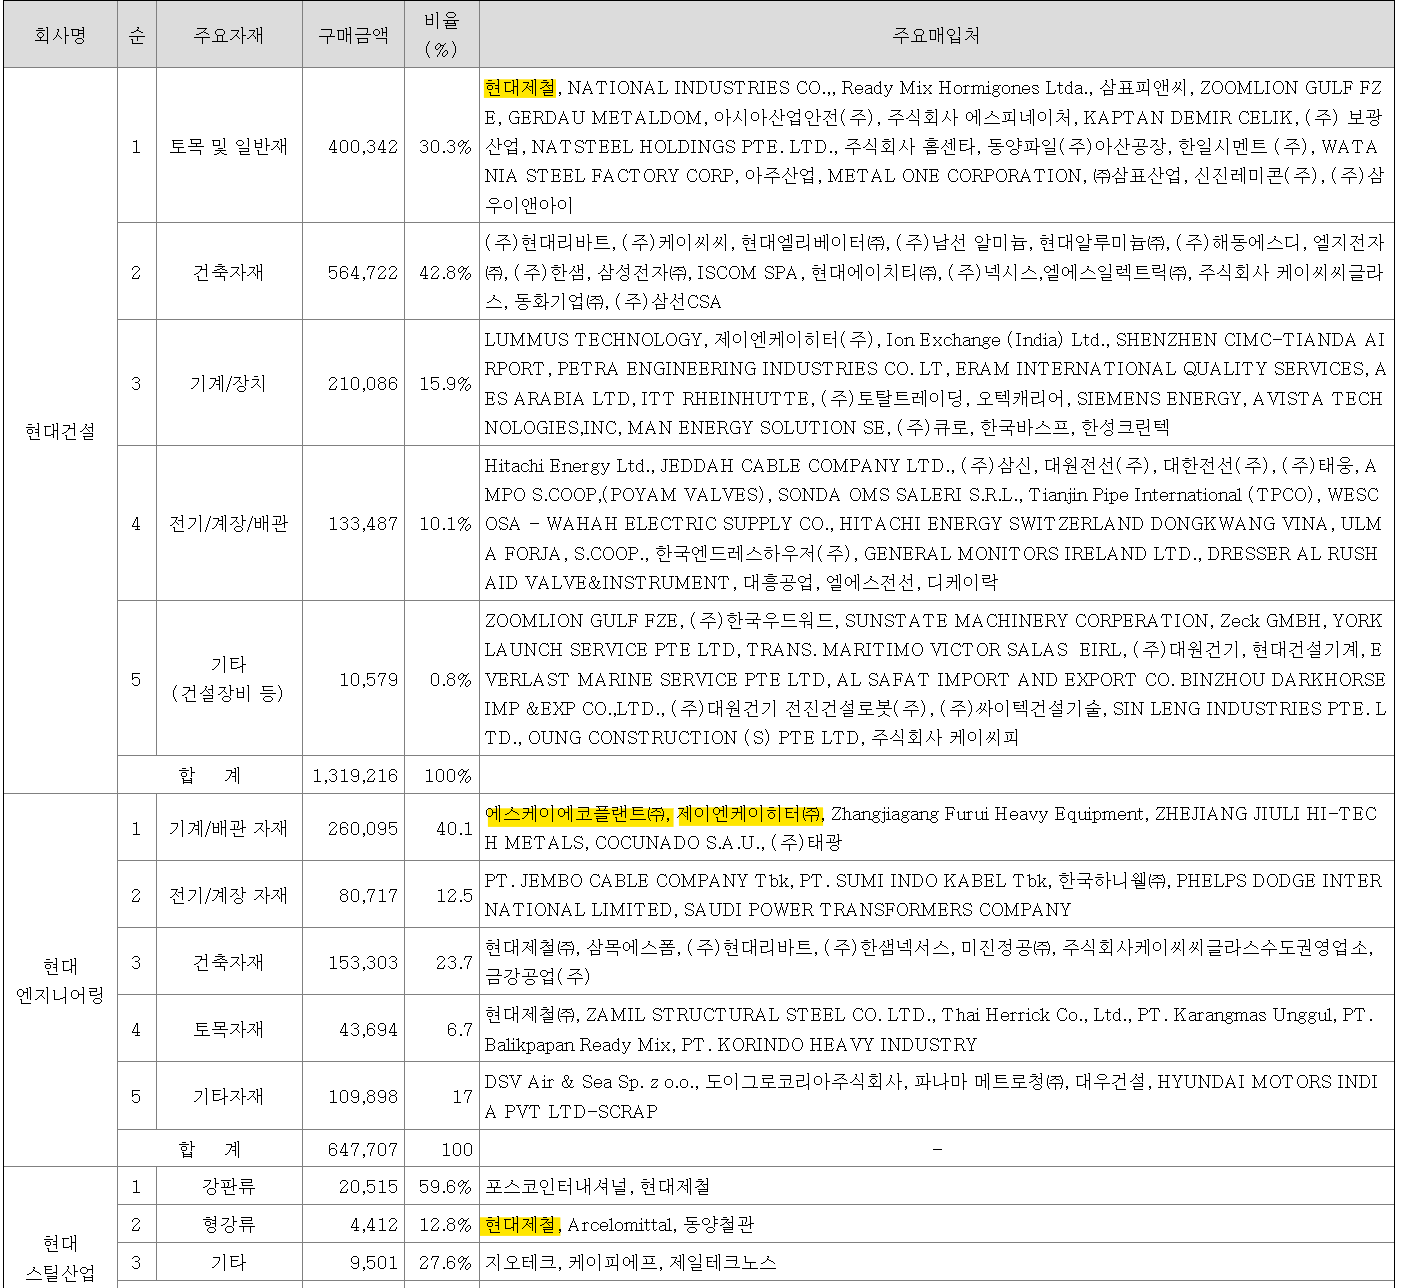Click the 주요자재 column header

pyautogui.click(x=229, y=35)
